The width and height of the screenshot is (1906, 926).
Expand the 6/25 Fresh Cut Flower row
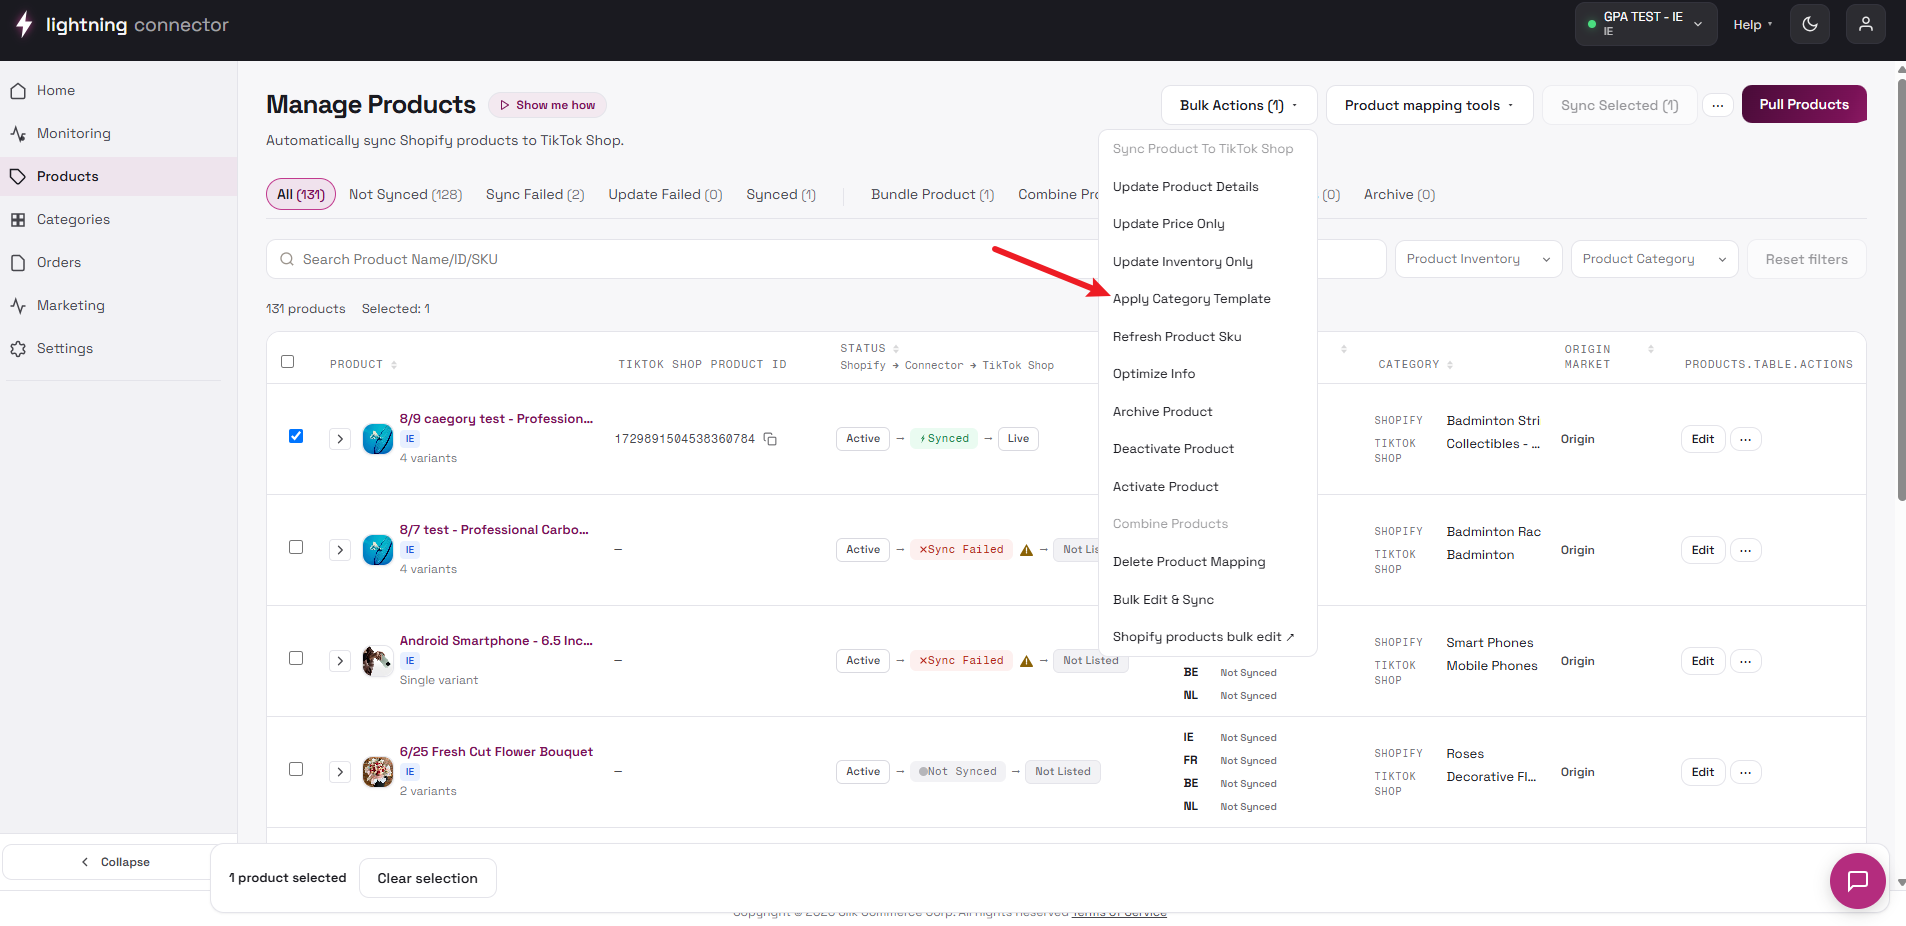tap(340, 772)
